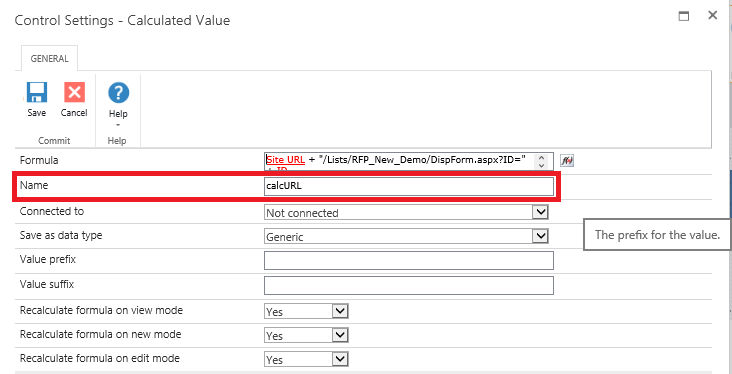
Task: Click the Connected to label
Action: click(x=52, y=211)
